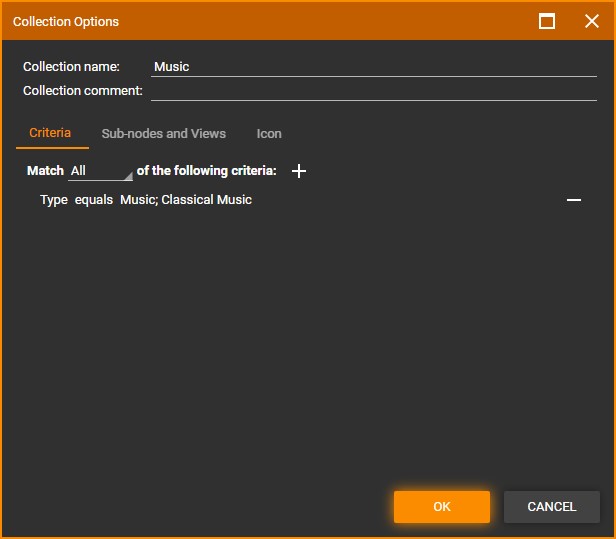Close the Collection Options dialog
The width and height of the screenshot is (616, 539).
click(x=591, y=21)
